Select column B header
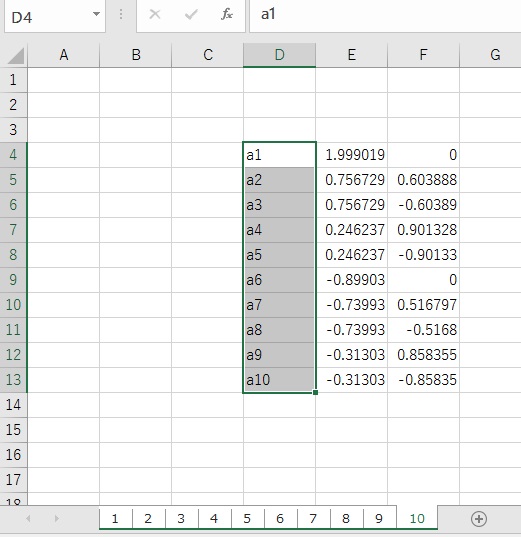This screenshot has width=521, height=537. 136,55
